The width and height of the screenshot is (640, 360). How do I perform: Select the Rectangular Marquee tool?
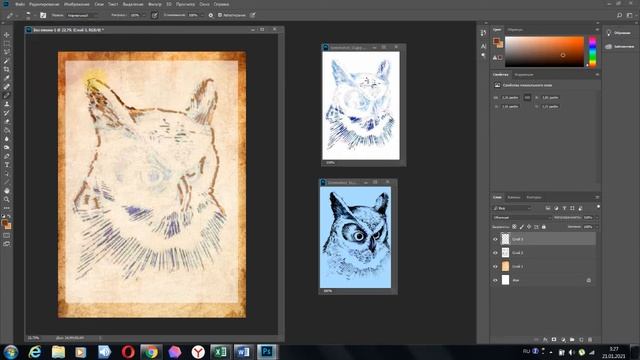[7, 44]
